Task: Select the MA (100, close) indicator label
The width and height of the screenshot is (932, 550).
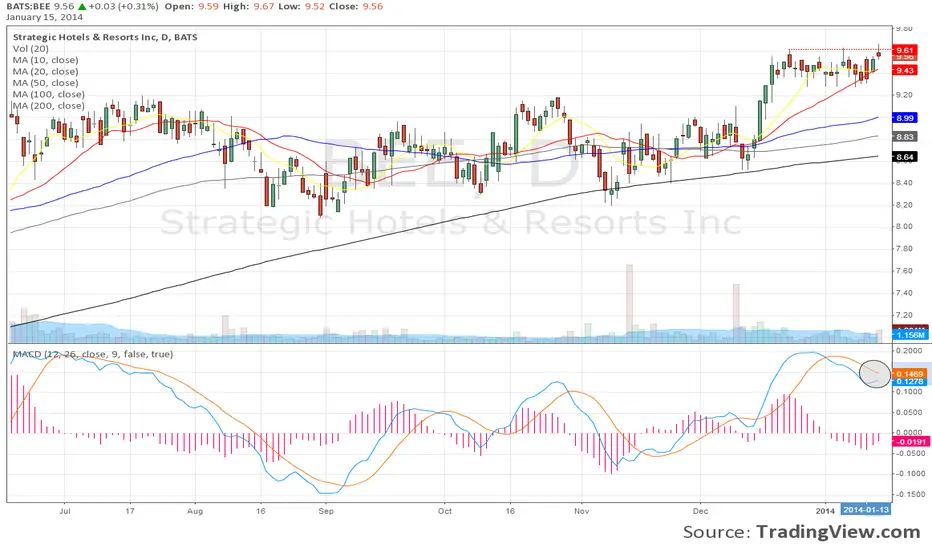Action: pos(49,94)
